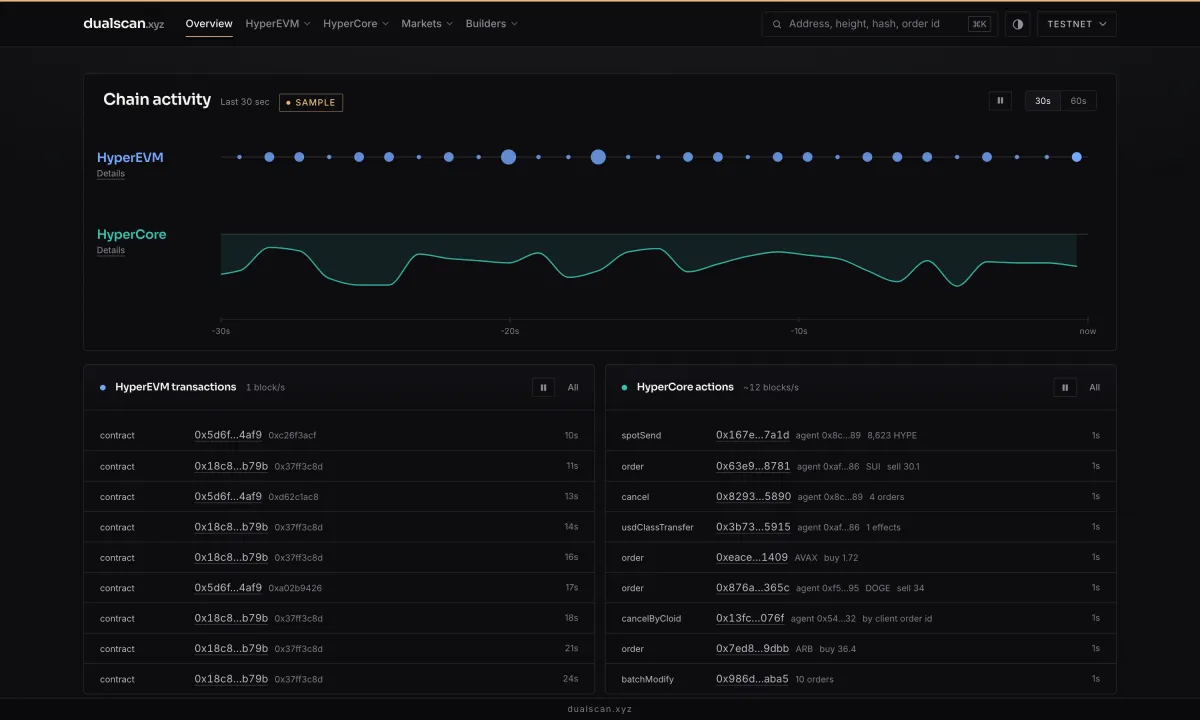Pause the HyperEVM transactions feed
Viewport: 1200px width, 720px height.
pyautogui.click(x=543, y=387)
